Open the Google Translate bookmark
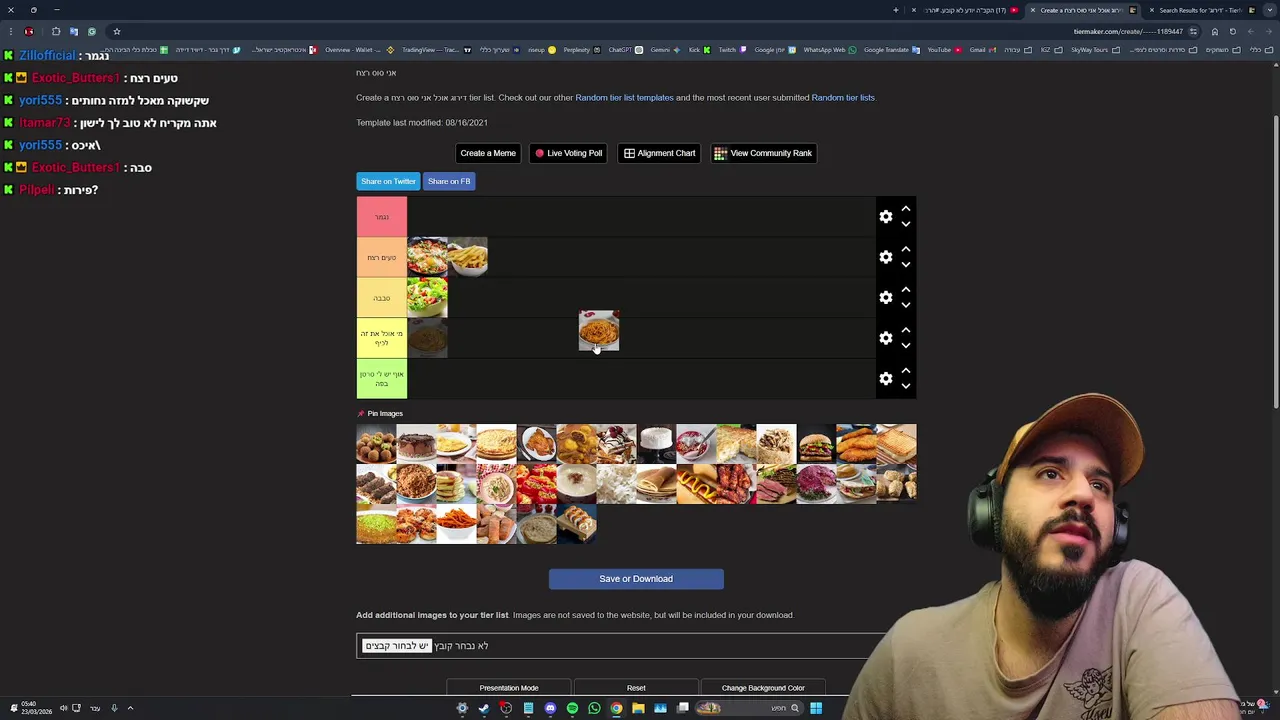This screenshot has height=720, width=1280. pos(890,50)
